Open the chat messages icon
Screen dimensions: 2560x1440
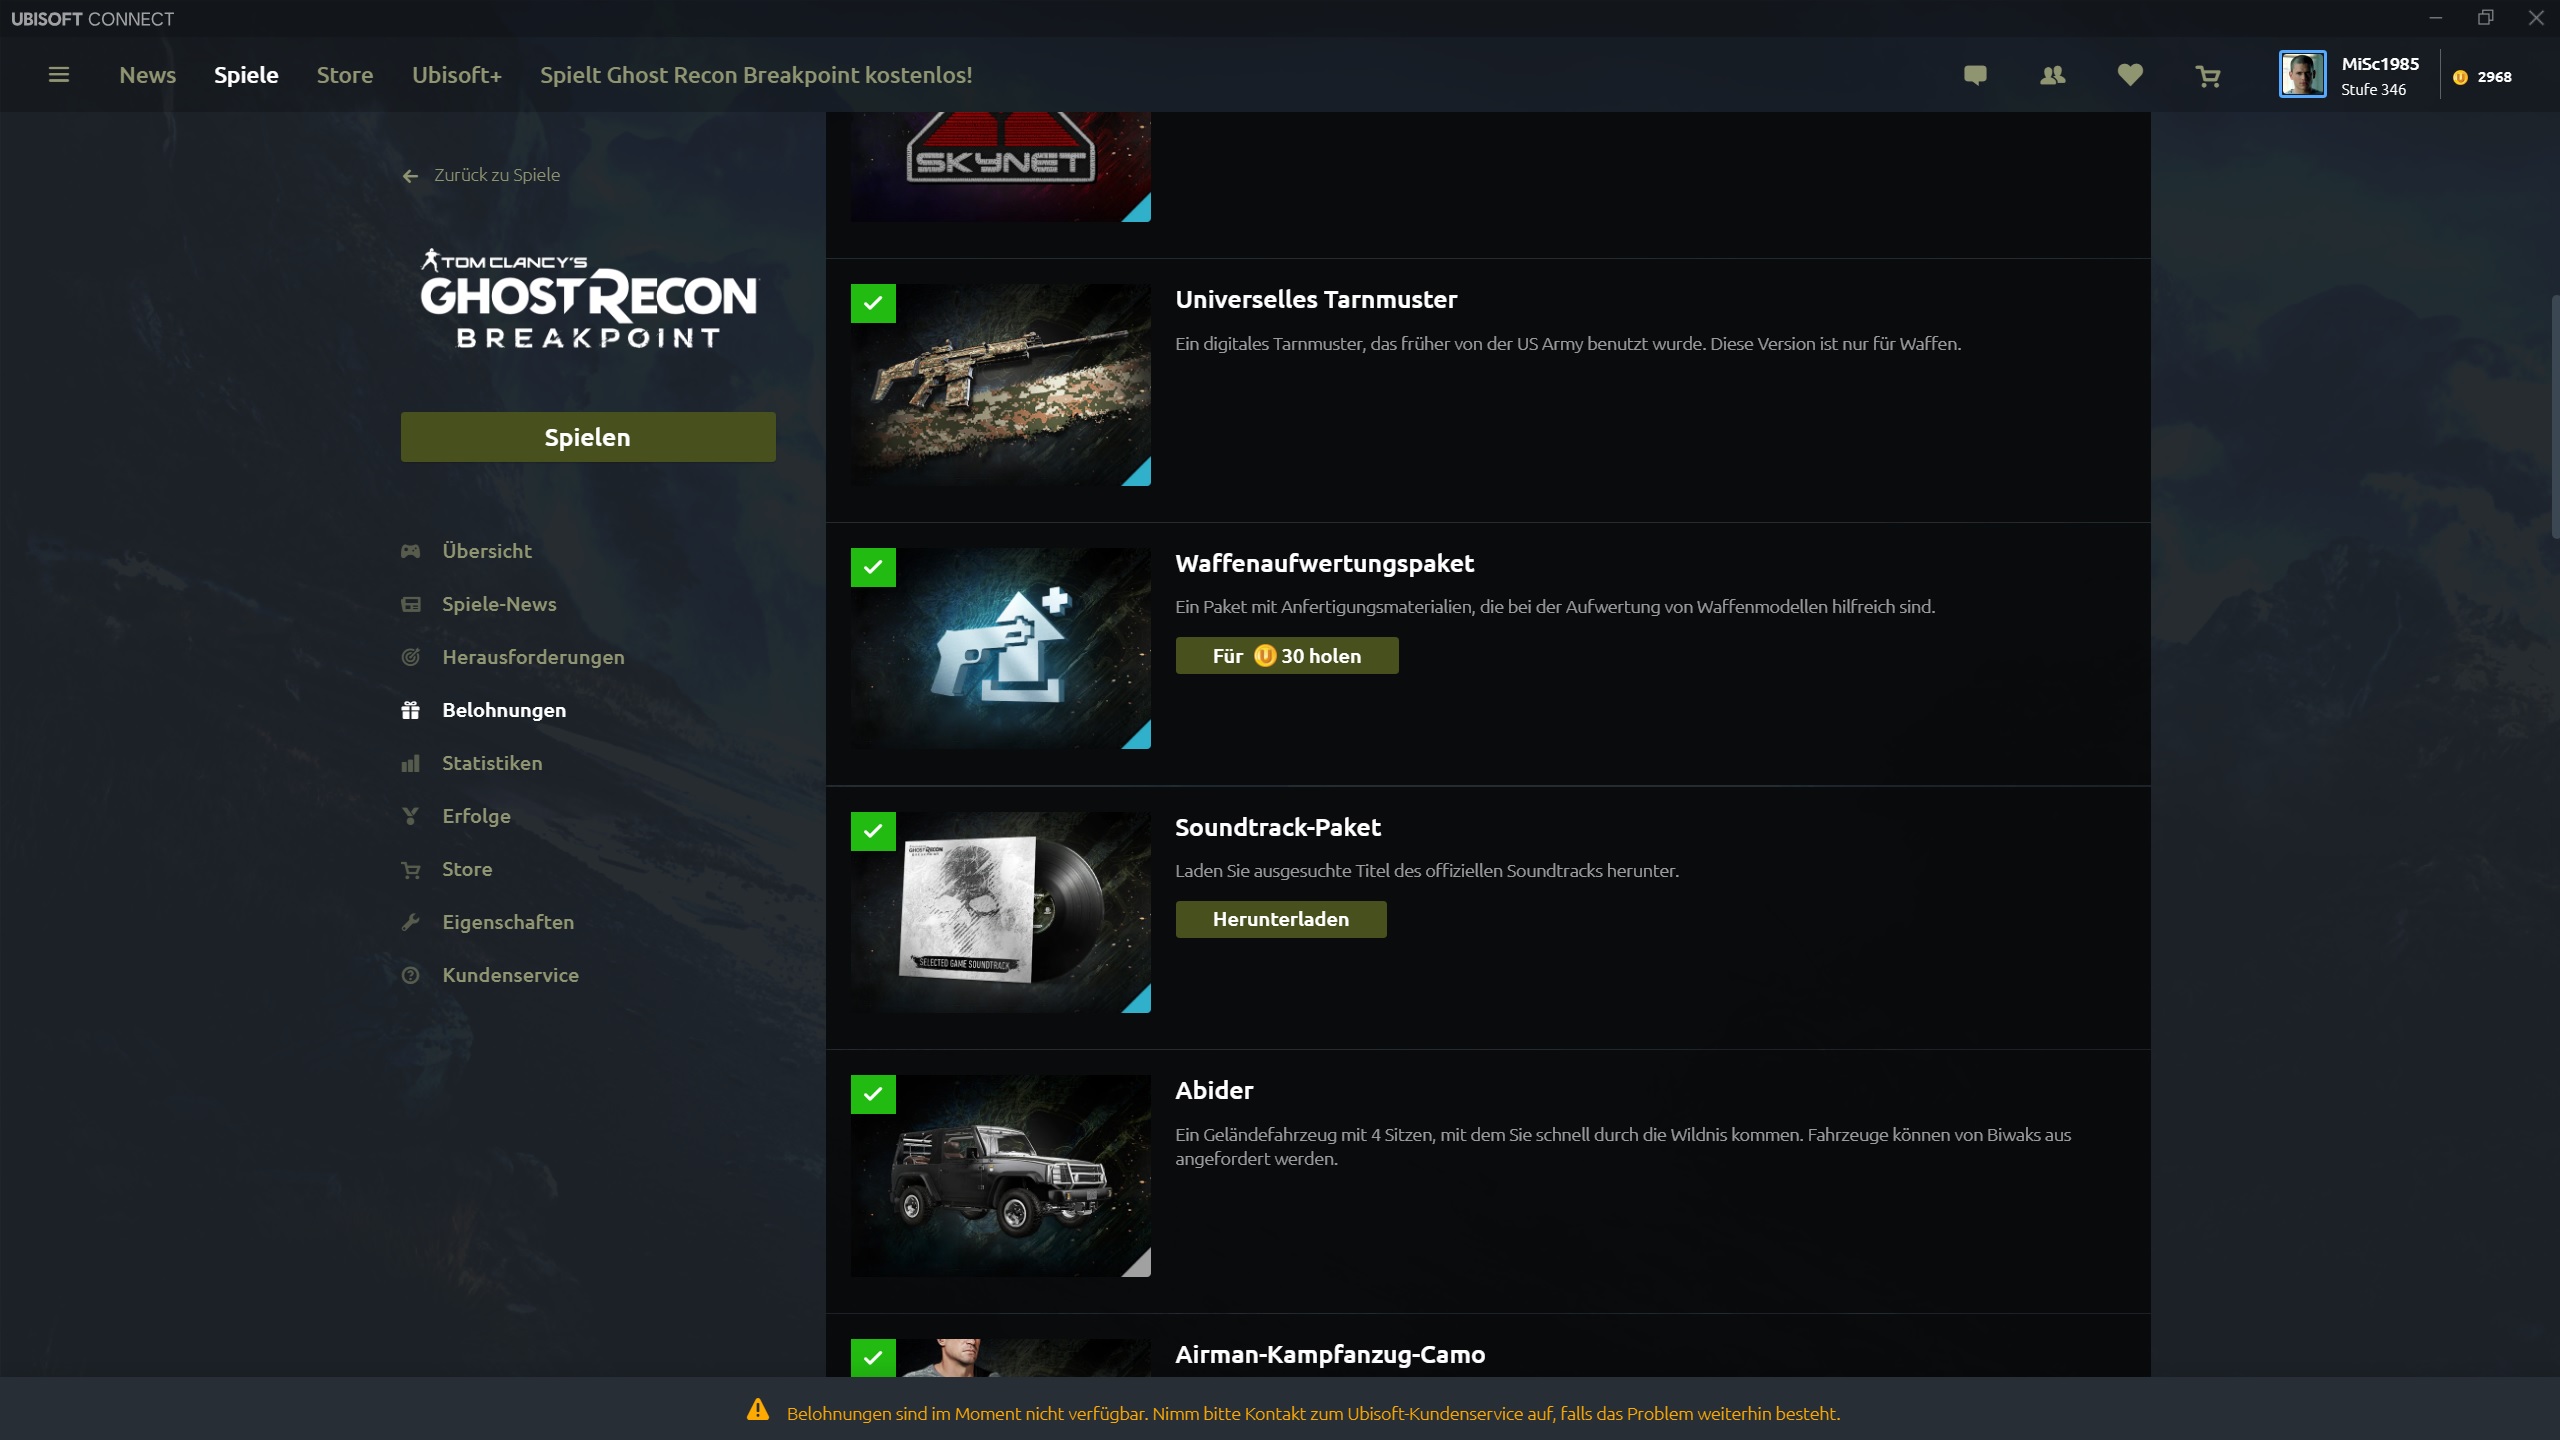pos(1975,75)
